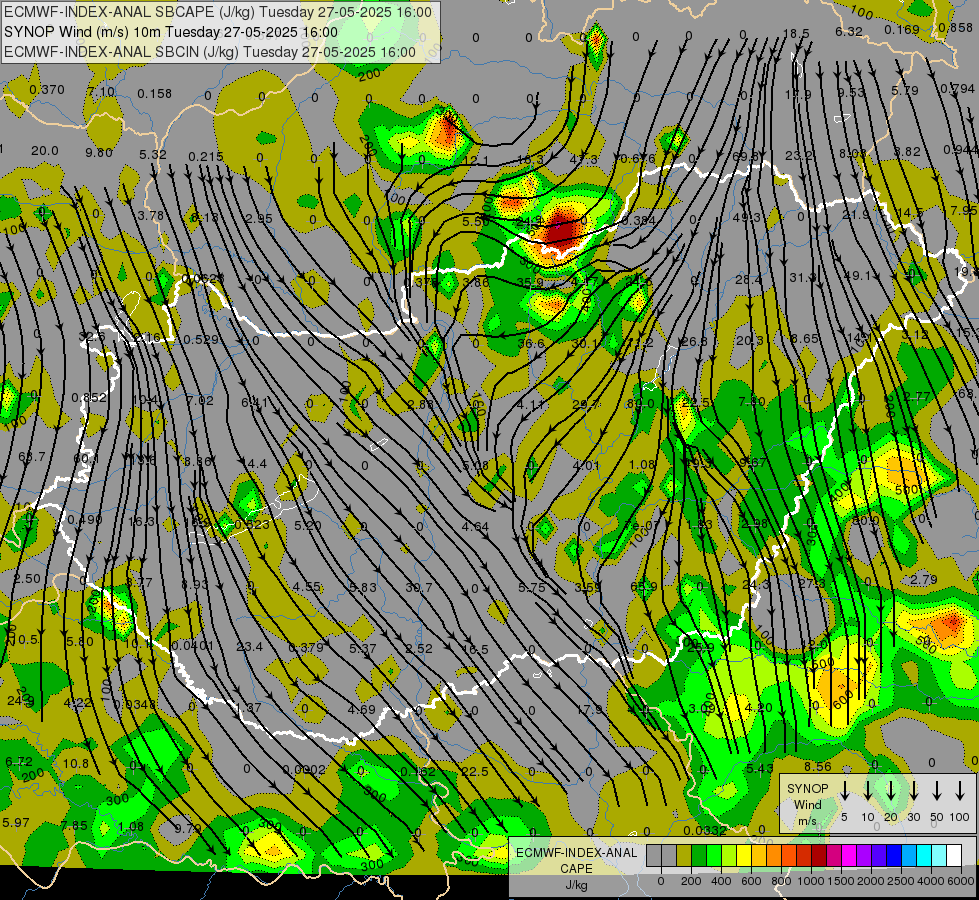Click the map value '69.8'
Image resolution: width=979 pixels, height=900 pixels.
[745, 156]
